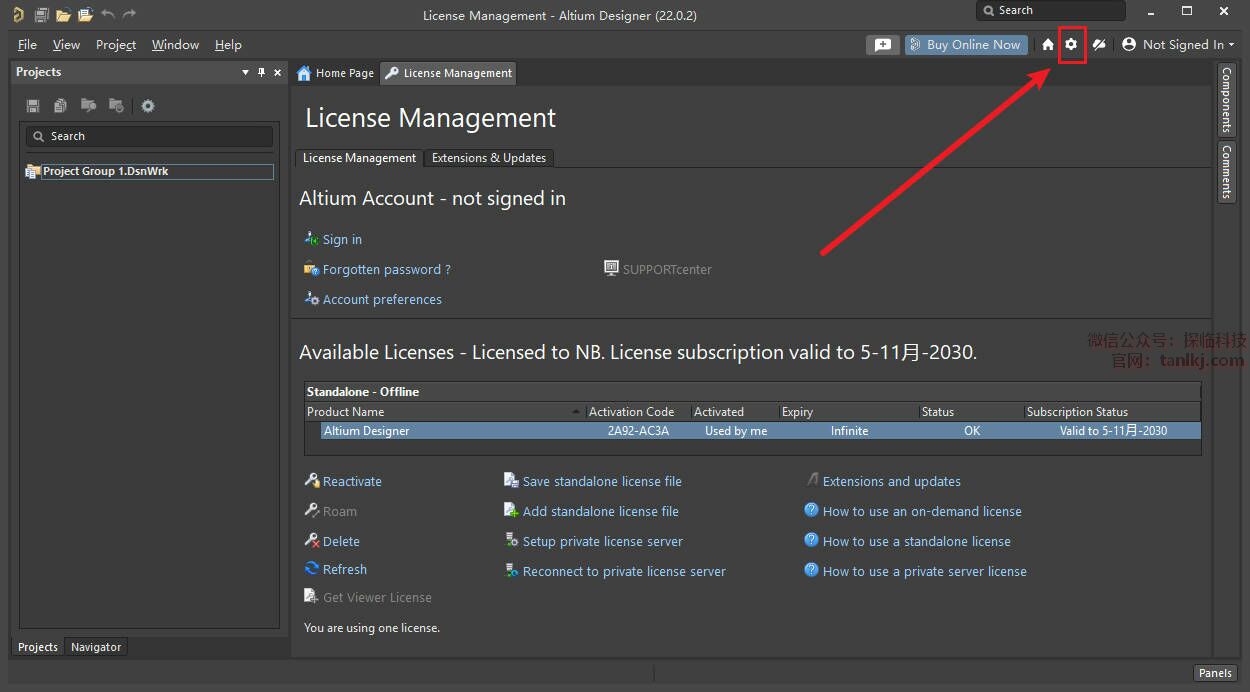Open the Projects panel dropdown arrow
This screenshot has width=1250, height=692.
tap(246, 72)
